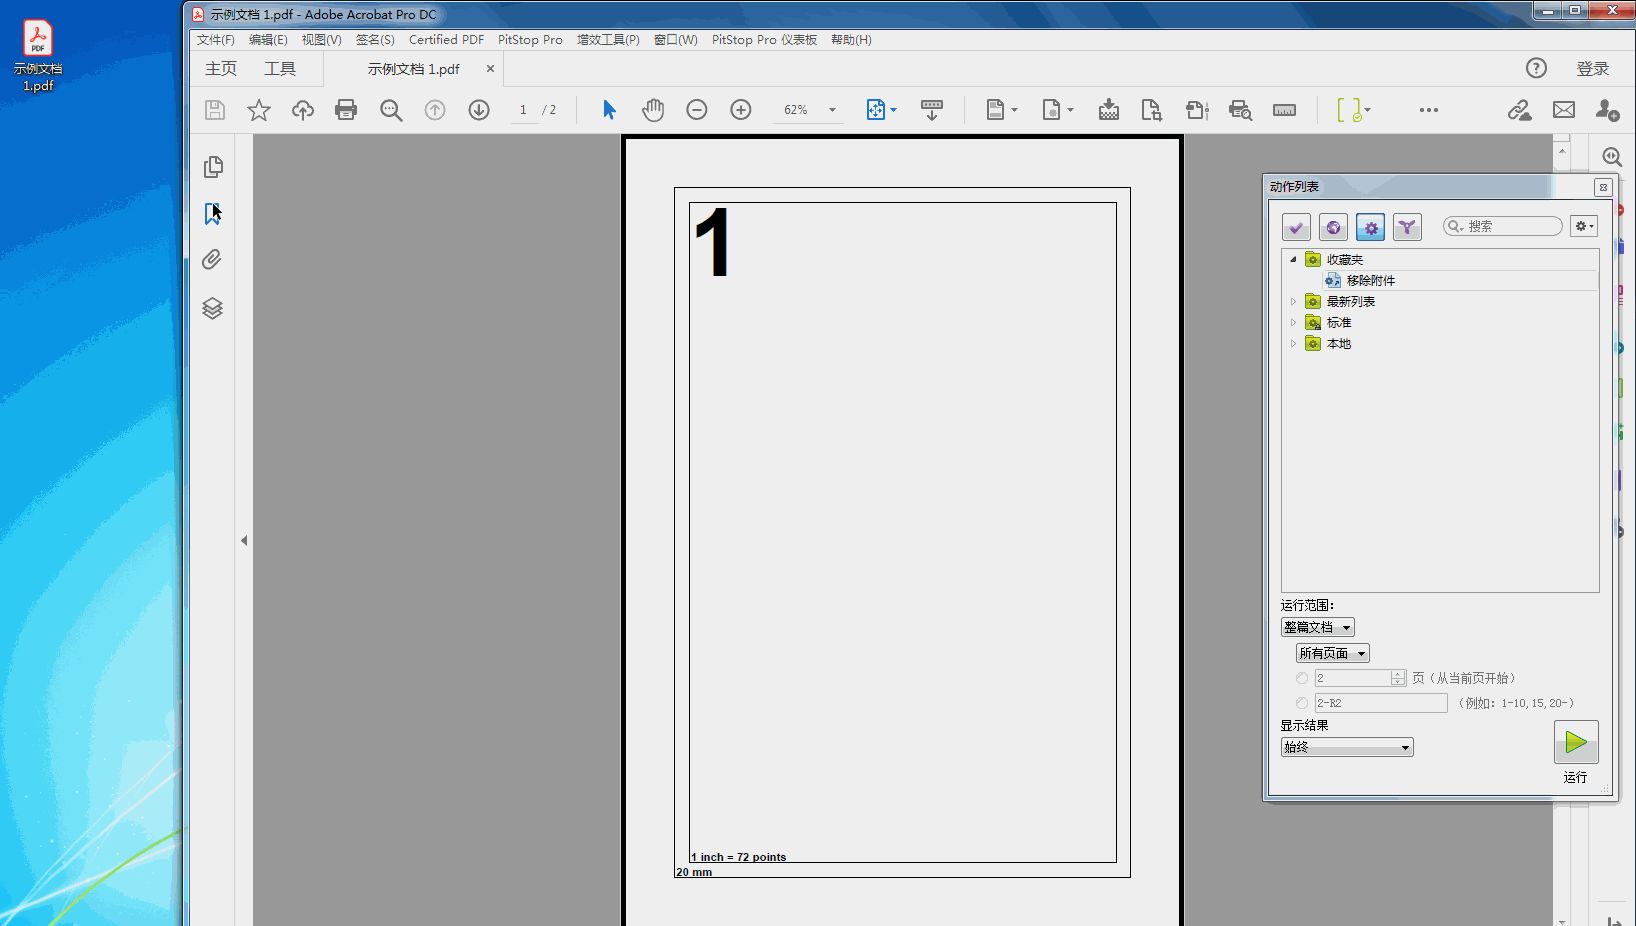Open the find text magnifier tool

(391, 110)
